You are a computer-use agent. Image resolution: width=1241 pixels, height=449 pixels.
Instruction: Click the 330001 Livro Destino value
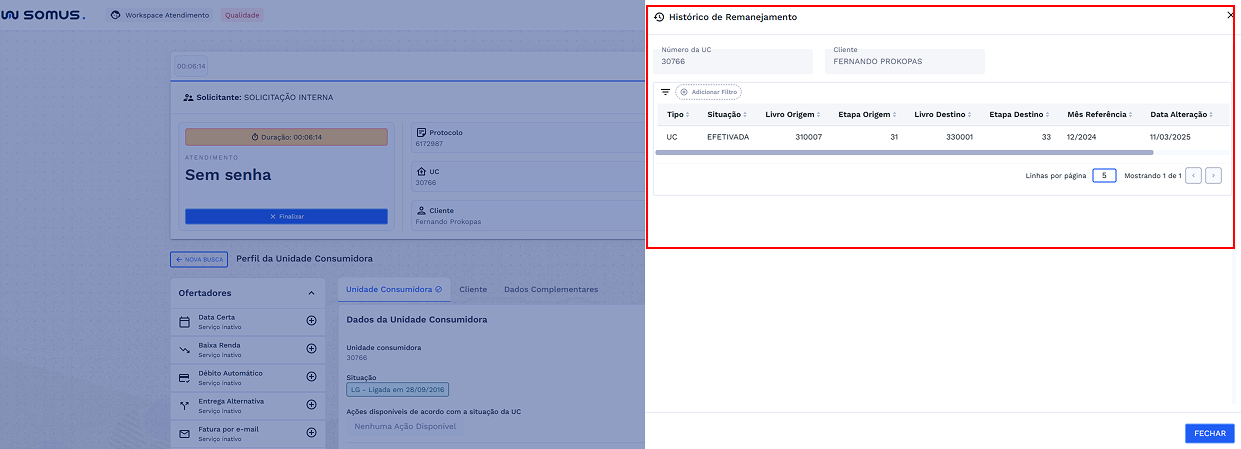point(959,137)
